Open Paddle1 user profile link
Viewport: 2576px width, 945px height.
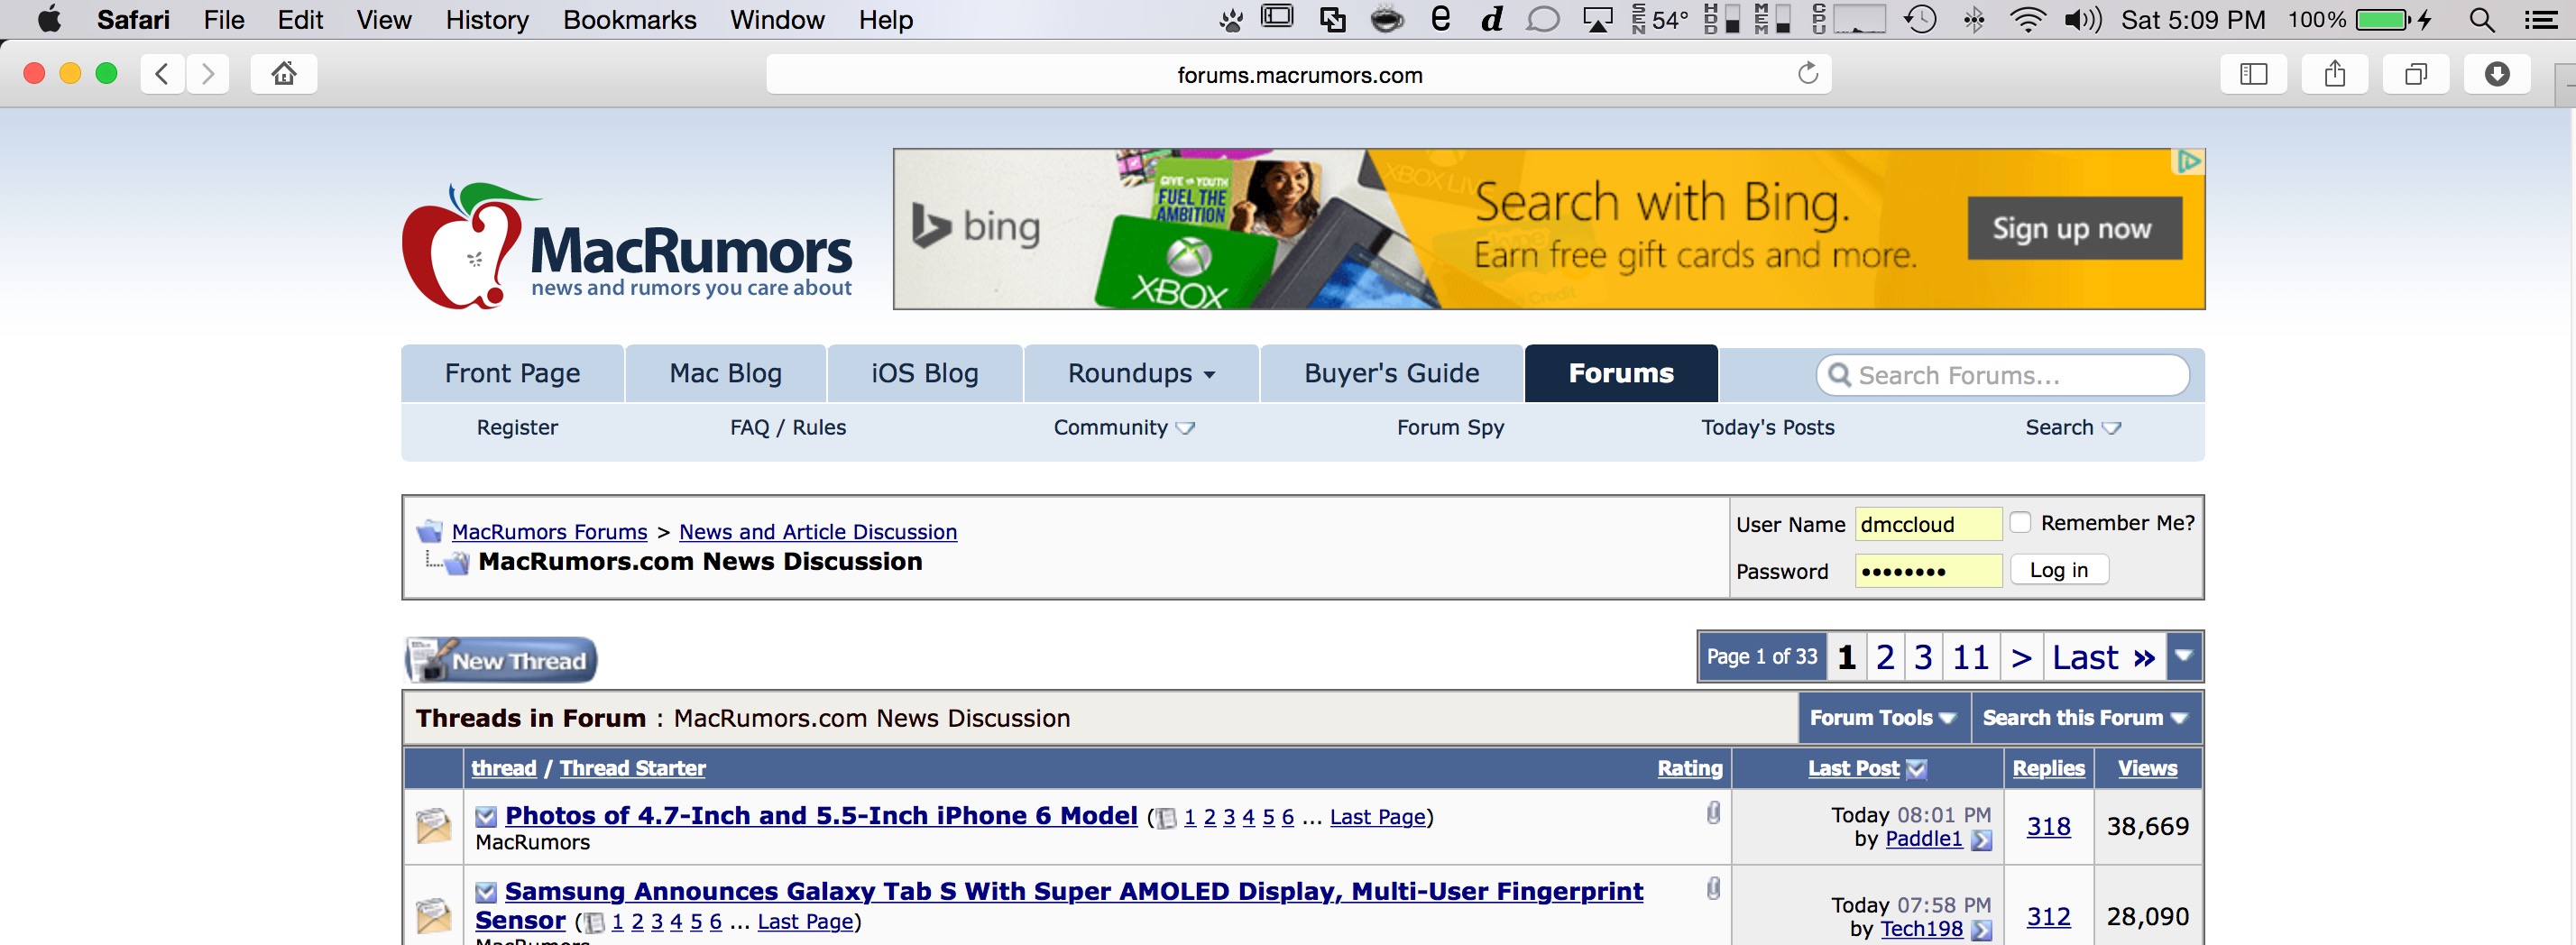tap(1923, 839)
